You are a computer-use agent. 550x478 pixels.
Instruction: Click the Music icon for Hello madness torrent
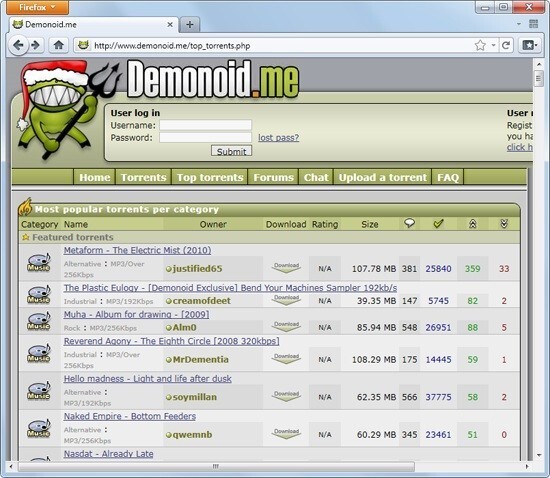coord(39,391)
